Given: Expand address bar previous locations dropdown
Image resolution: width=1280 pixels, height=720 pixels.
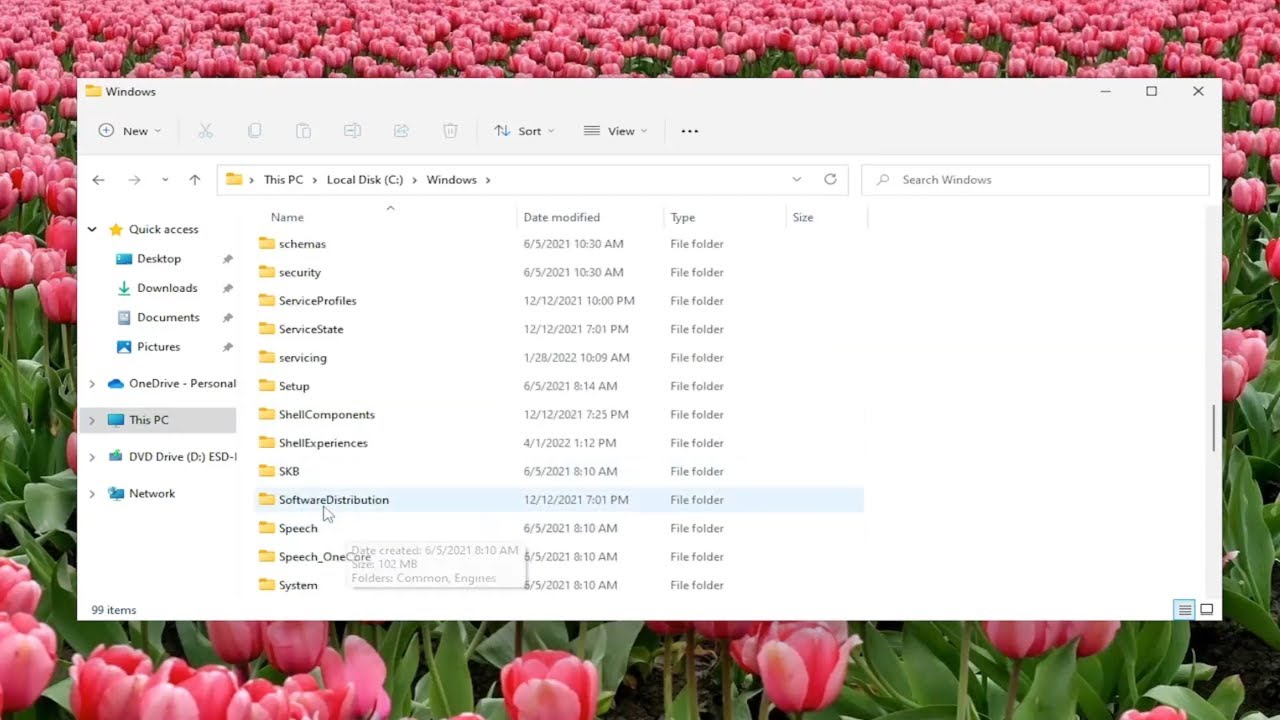Looking at the screenshot, I should click(797, 180).
